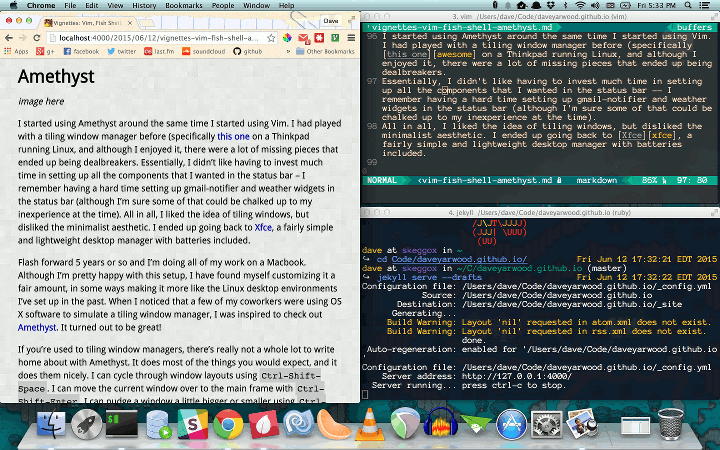Screen dimensions: 720x450
Task: Open Clementine from the Dock
Action: tap(334, 424)
